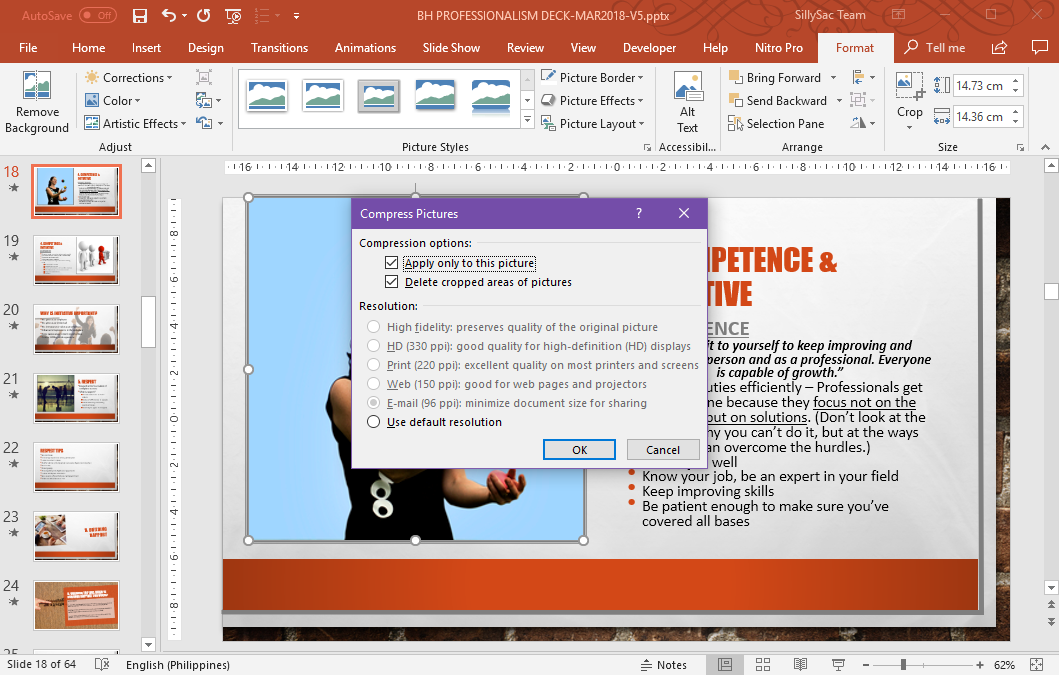Click the Crop tool icon
Image resolution: width=1059 pixels, height=675 pixels.
(909, 86)
